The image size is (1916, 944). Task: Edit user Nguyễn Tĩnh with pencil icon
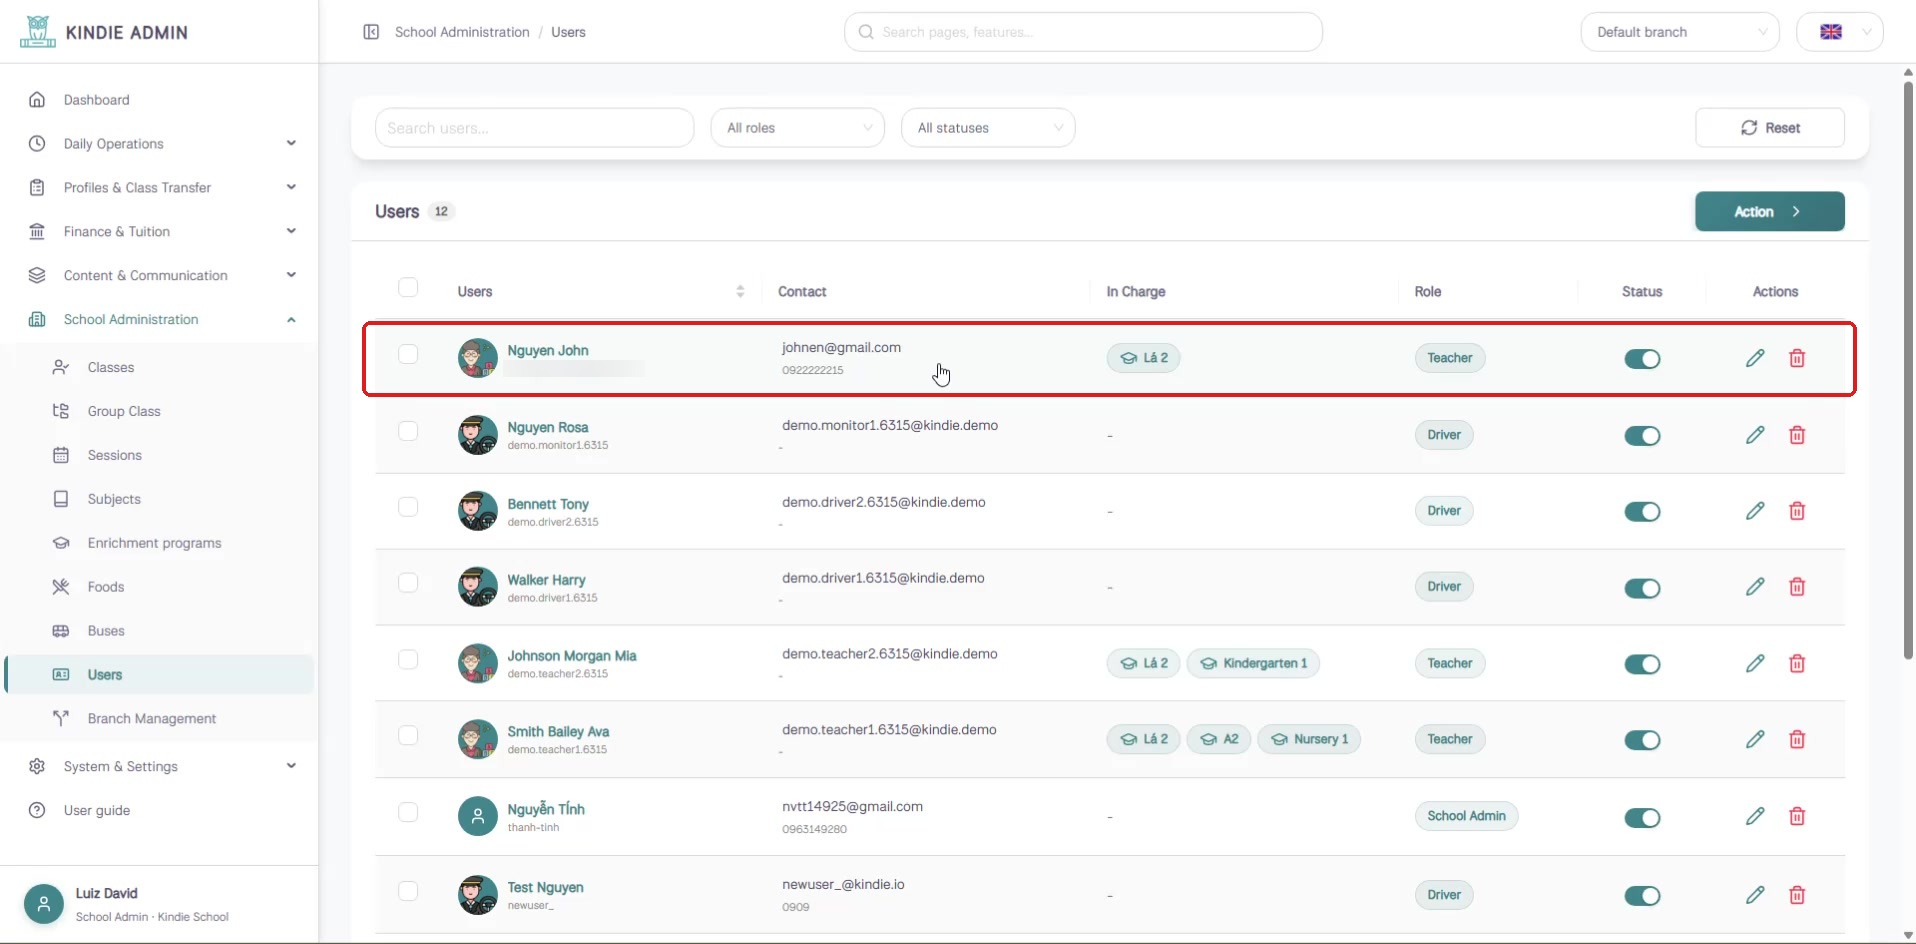coord(1755,816)
